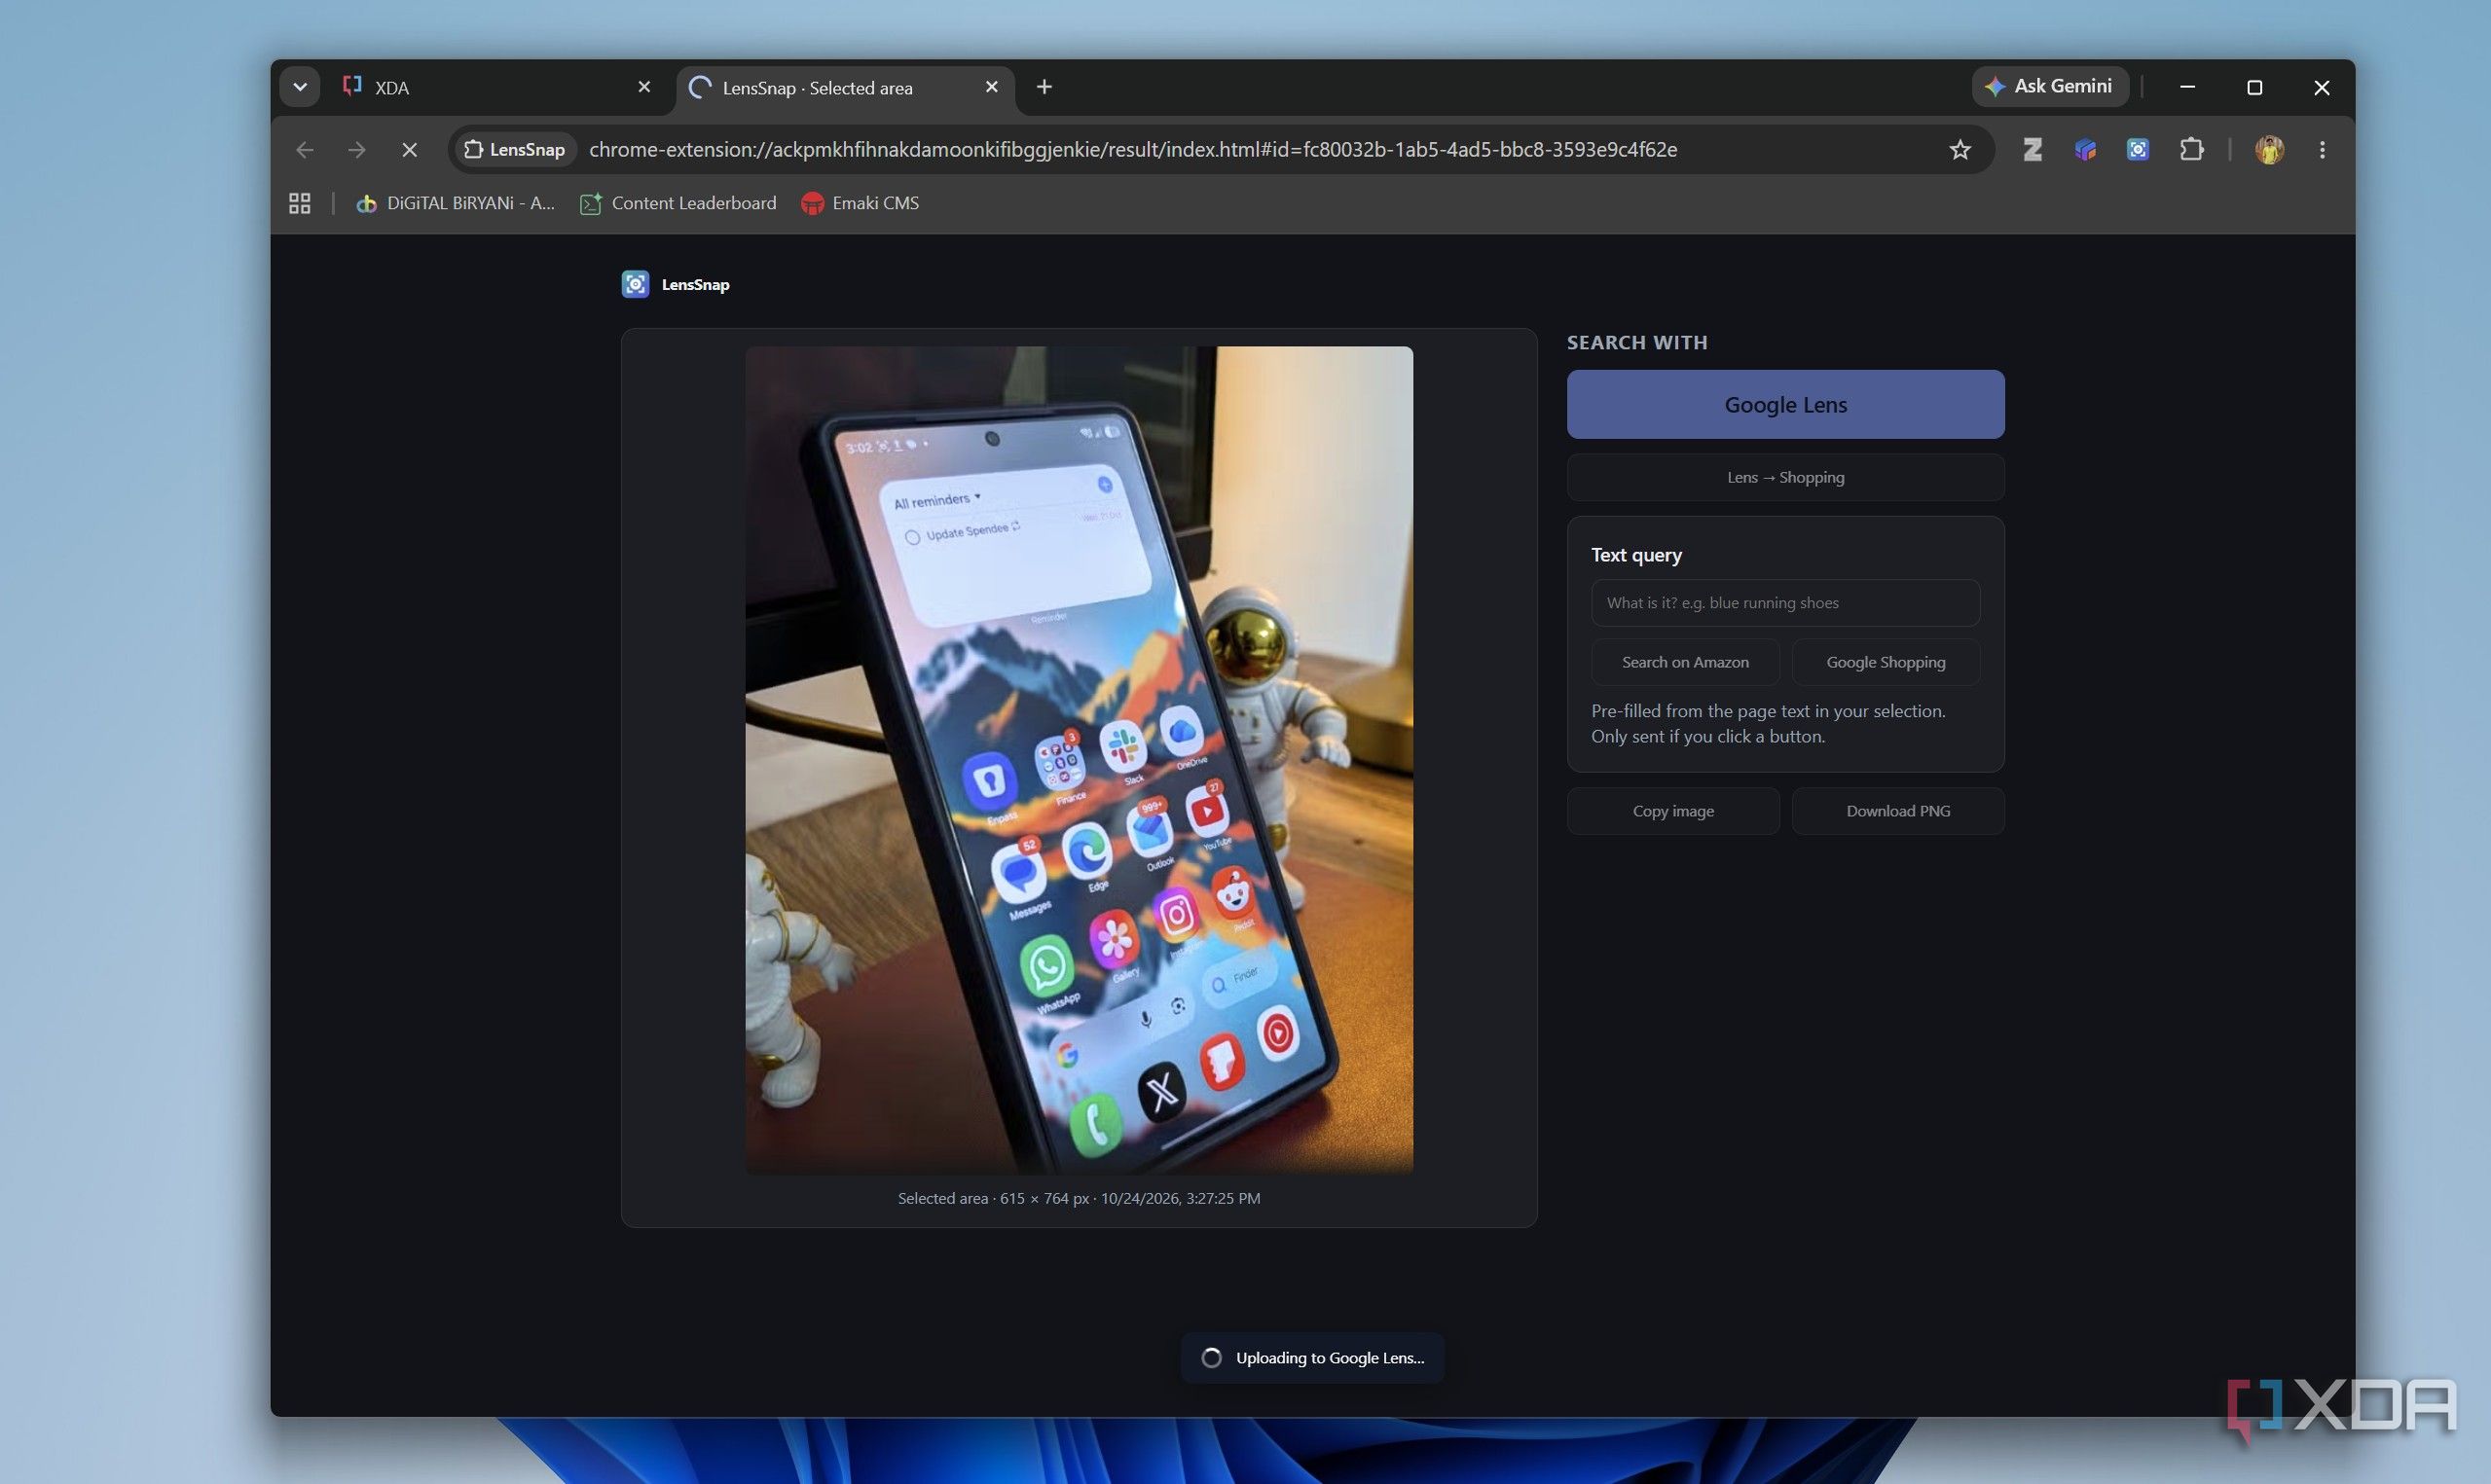This screenshot has height=1484, width=2491.
Task: Open the tab search dropdown arrow
Action: 299,87
